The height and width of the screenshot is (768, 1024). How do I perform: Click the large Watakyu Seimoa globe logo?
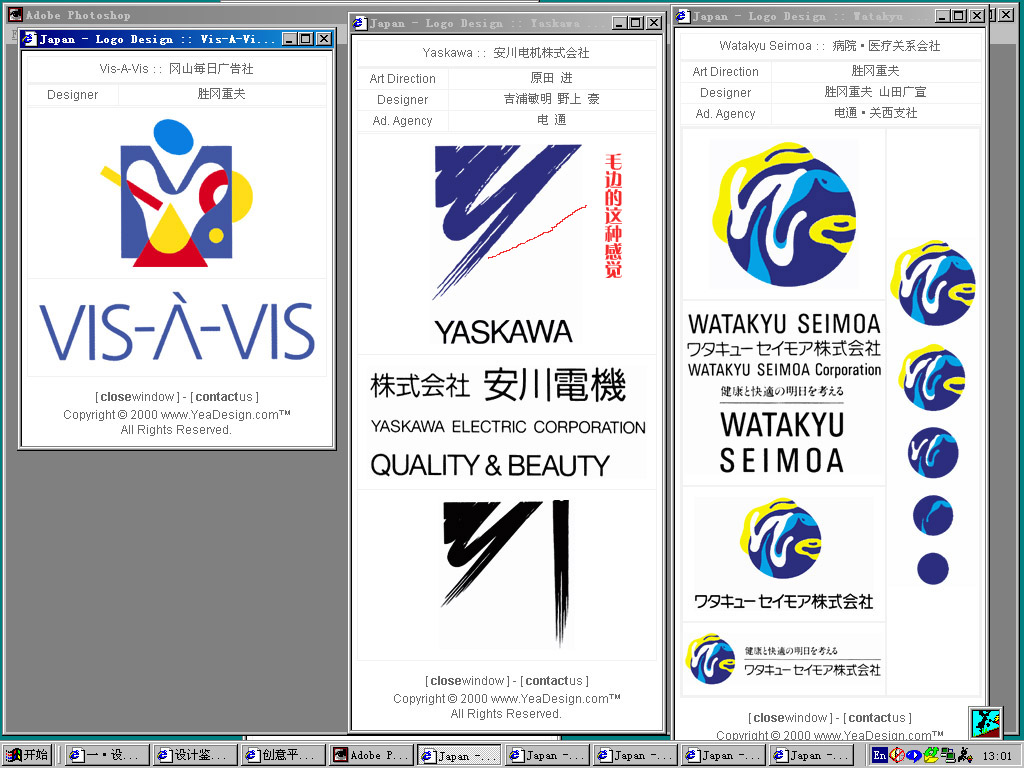[x=783, y=214]
